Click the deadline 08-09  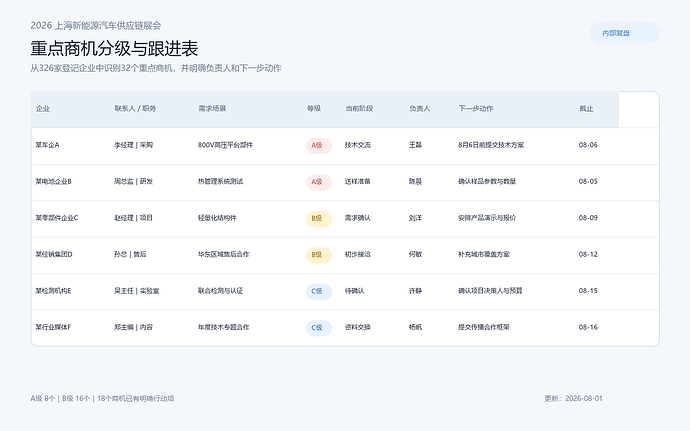(588, 218)
